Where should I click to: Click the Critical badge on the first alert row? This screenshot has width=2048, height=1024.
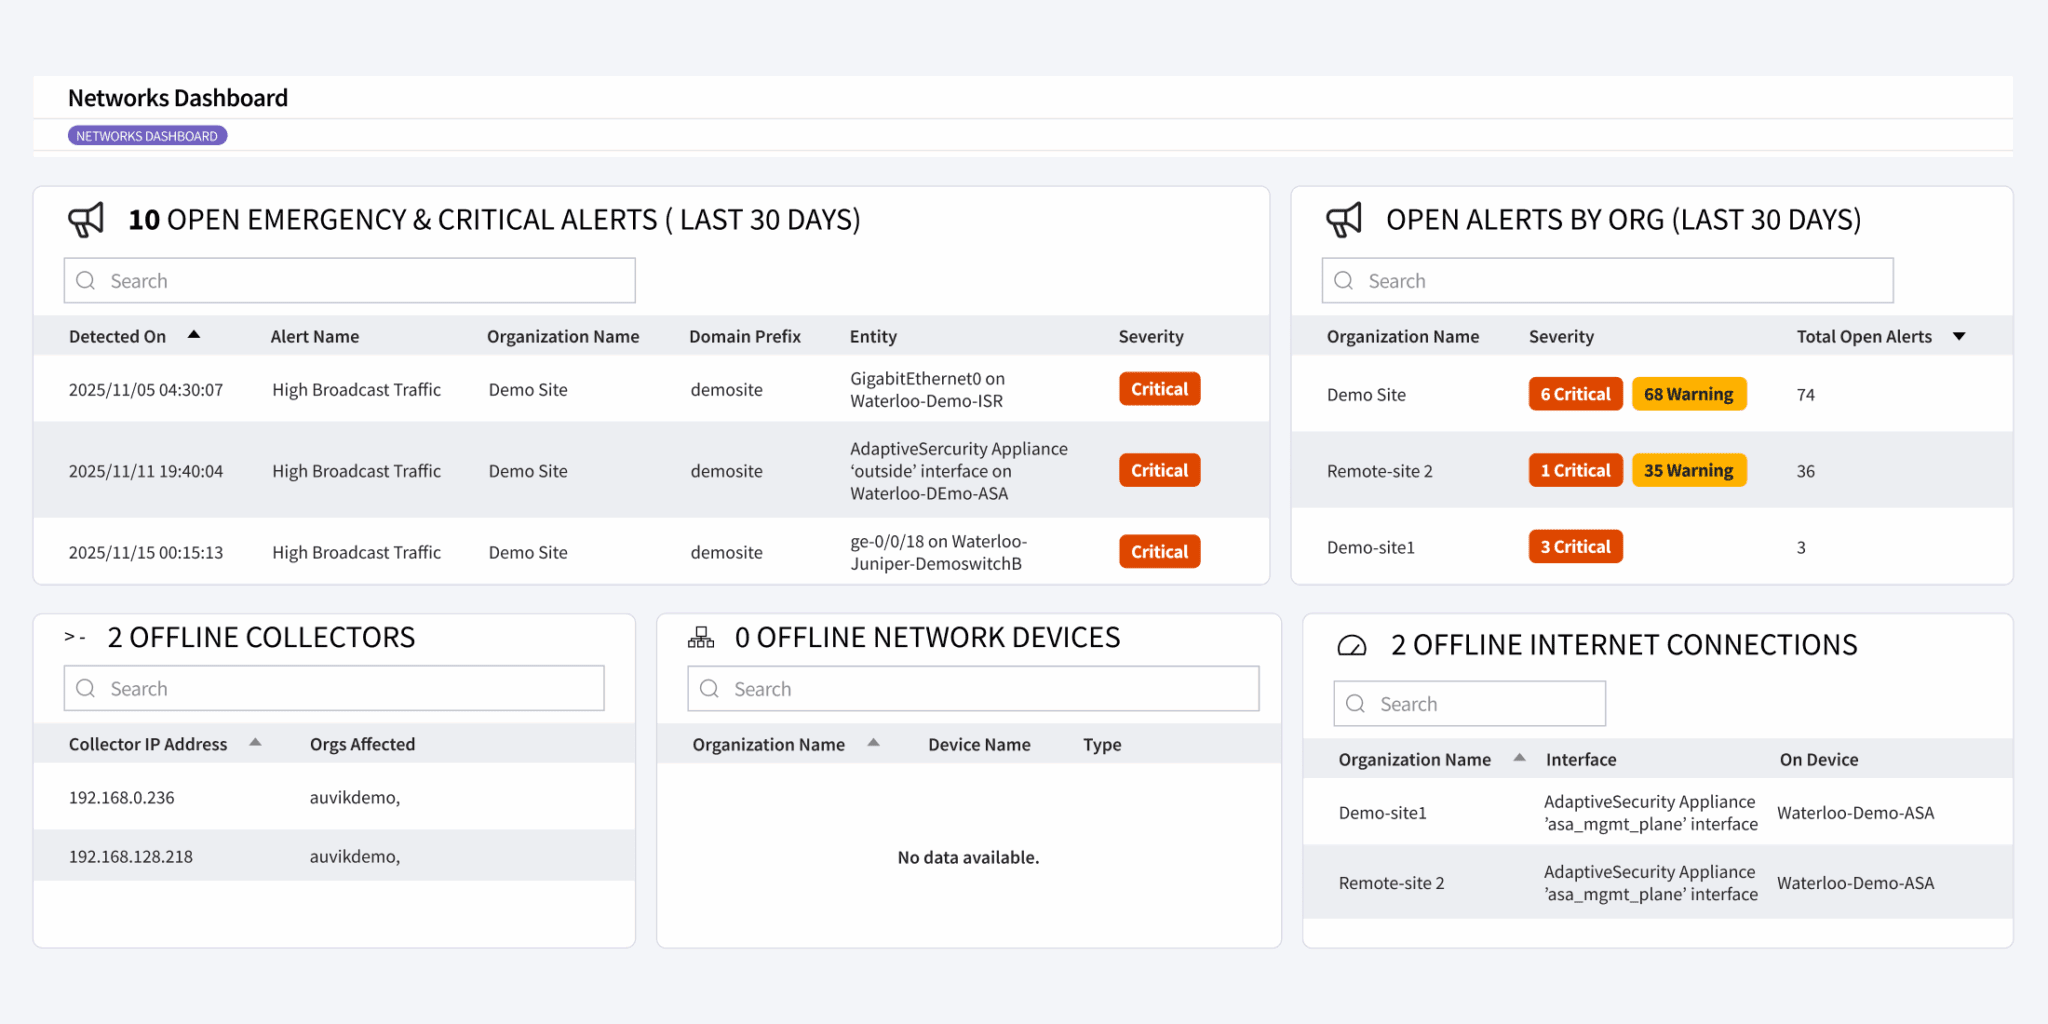[1159, 389]
